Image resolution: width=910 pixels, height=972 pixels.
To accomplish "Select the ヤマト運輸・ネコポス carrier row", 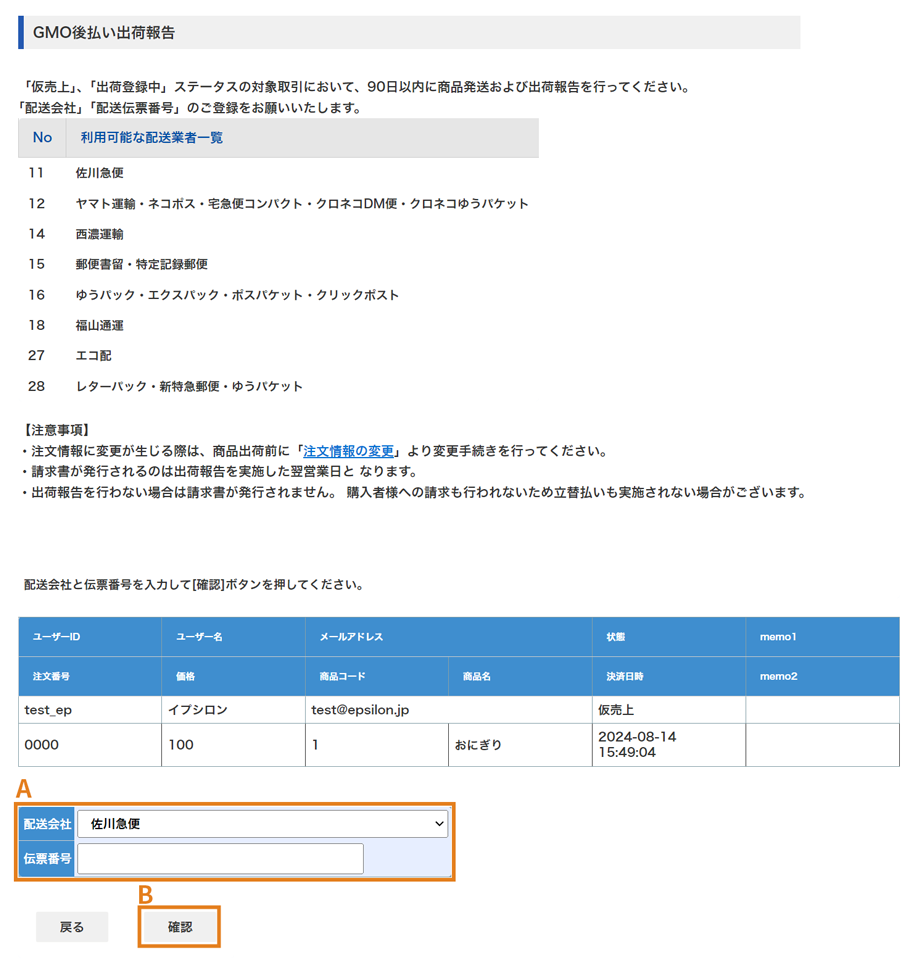I will (x=278, y=203).
